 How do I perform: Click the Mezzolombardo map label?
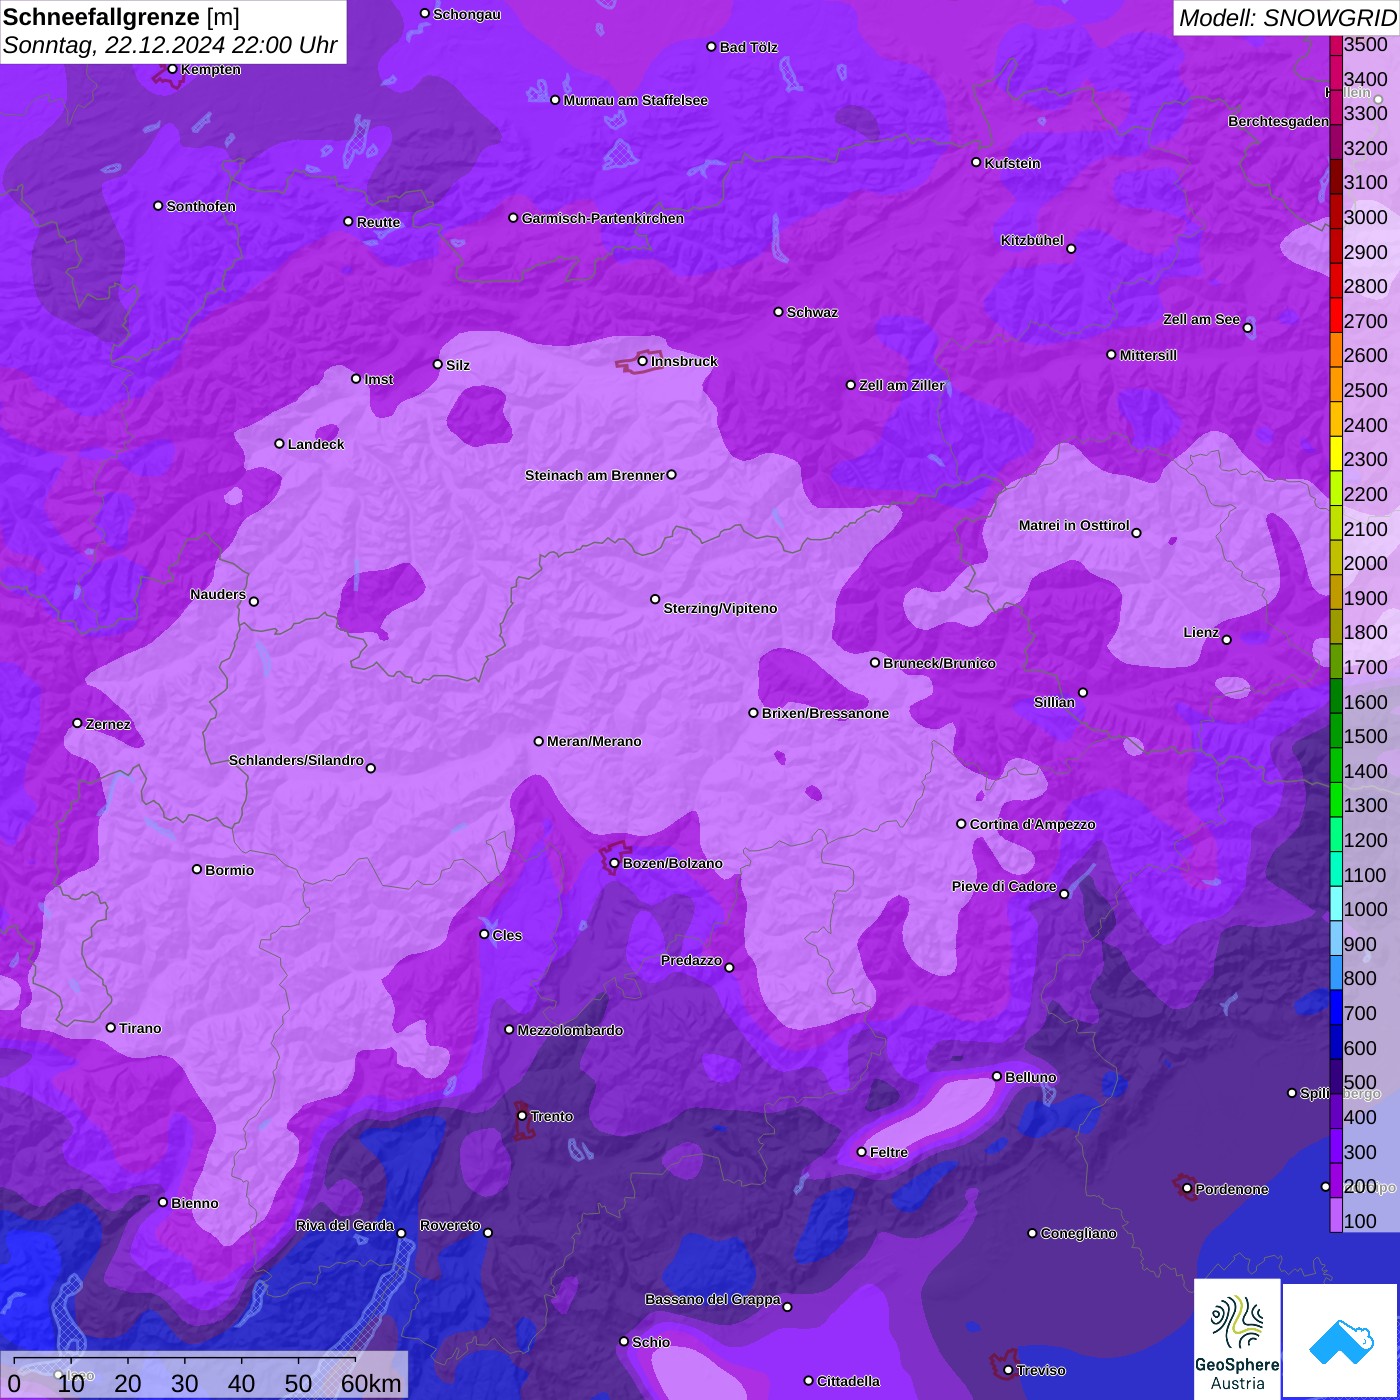click(570, 1030)
